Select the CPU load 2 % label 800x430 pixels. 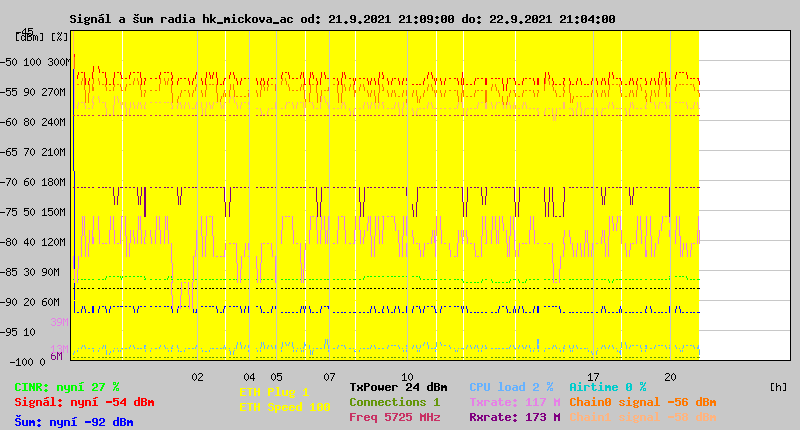coord(511,387)
